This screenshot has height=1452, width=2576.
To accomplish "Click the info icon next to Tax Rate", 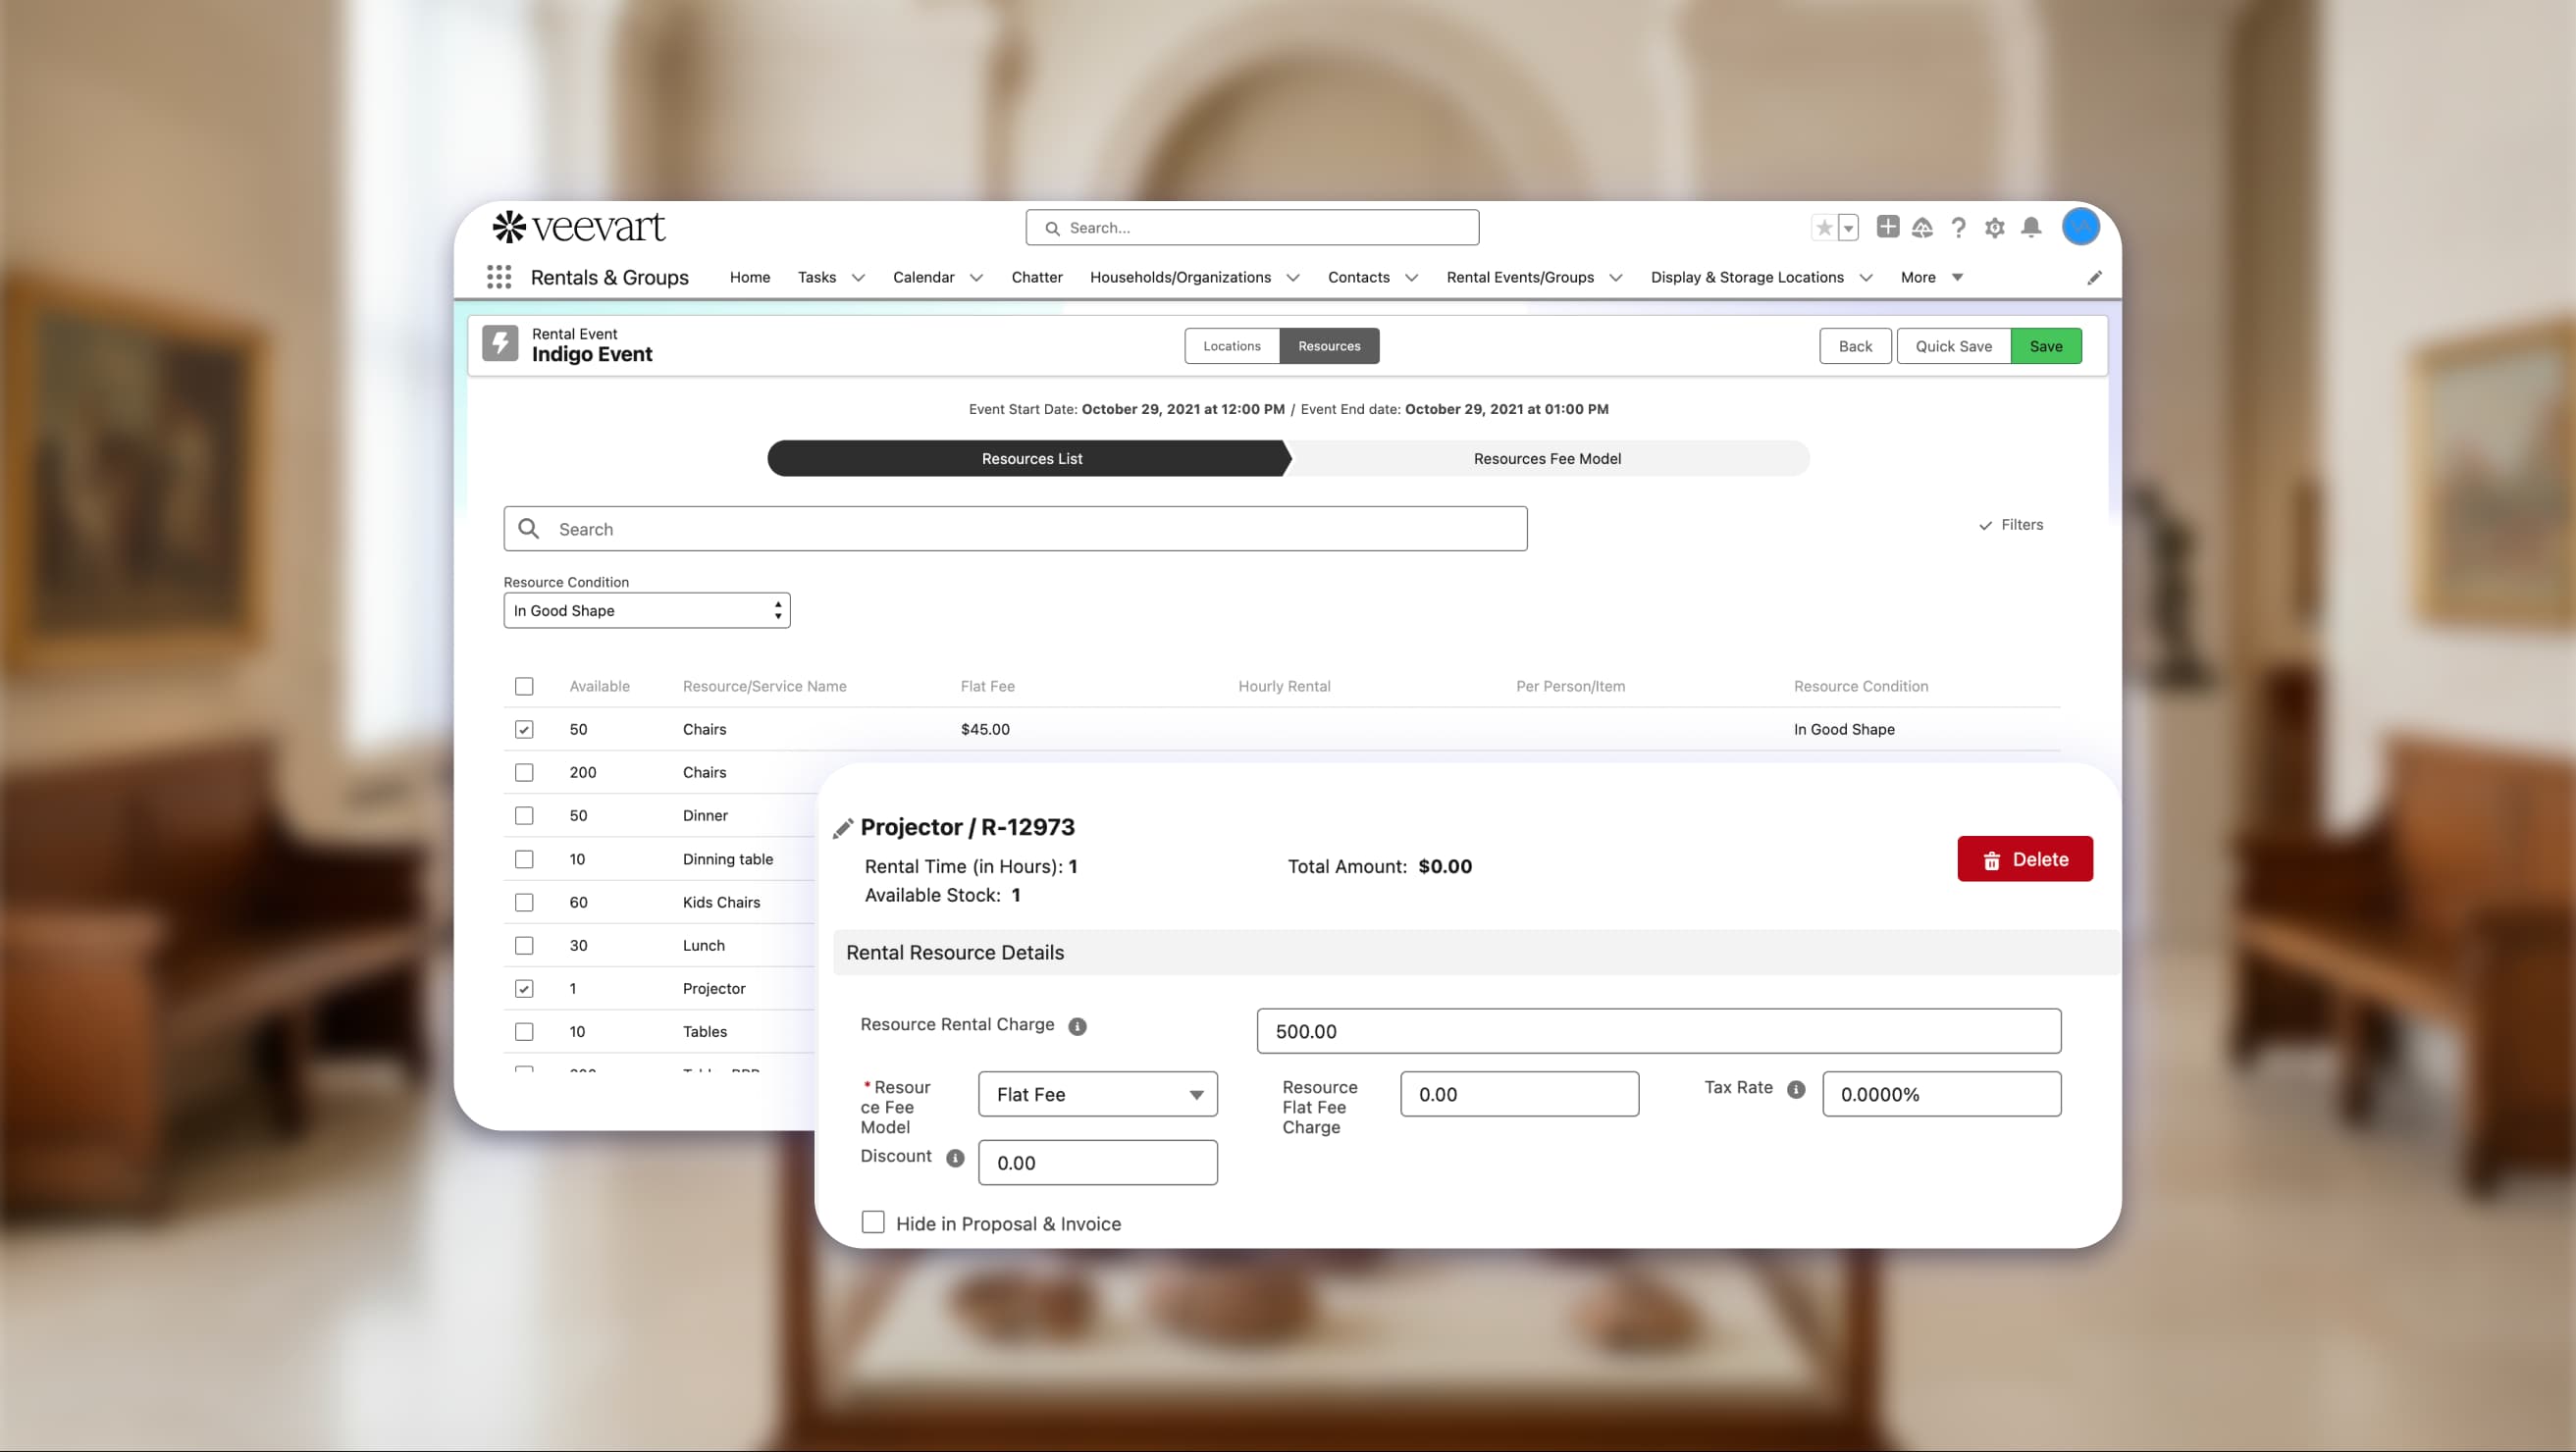I will 1796,1089.
